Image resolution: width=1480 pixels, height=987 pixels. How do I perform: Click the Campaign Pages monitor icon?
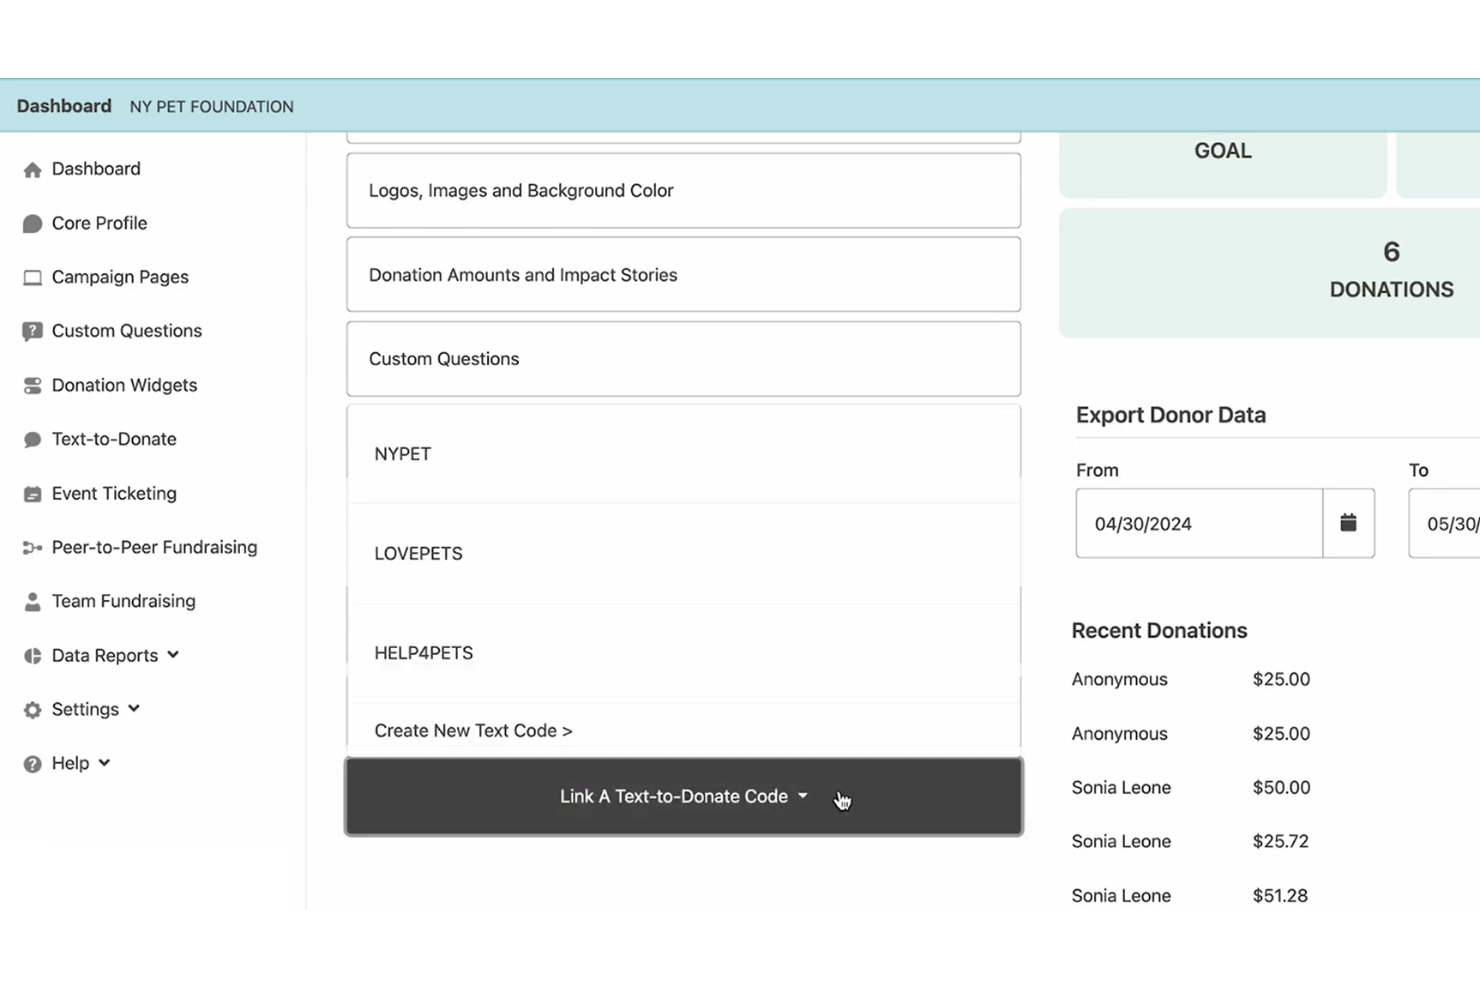click(x=32, y=277)
